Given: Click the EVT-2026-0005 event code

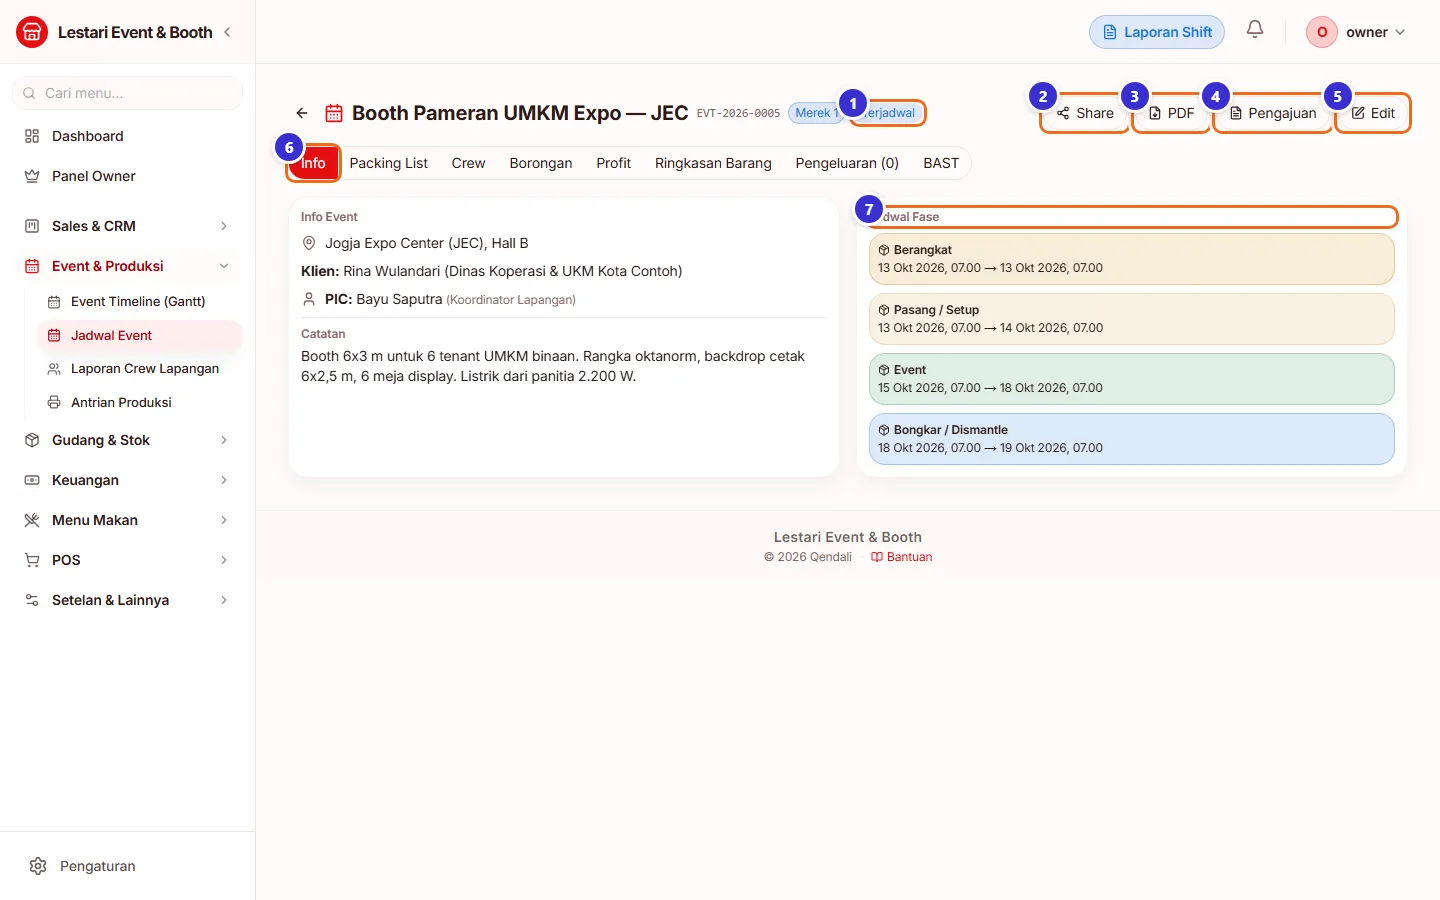Looking at the screenshot, I should click(738, 114).
